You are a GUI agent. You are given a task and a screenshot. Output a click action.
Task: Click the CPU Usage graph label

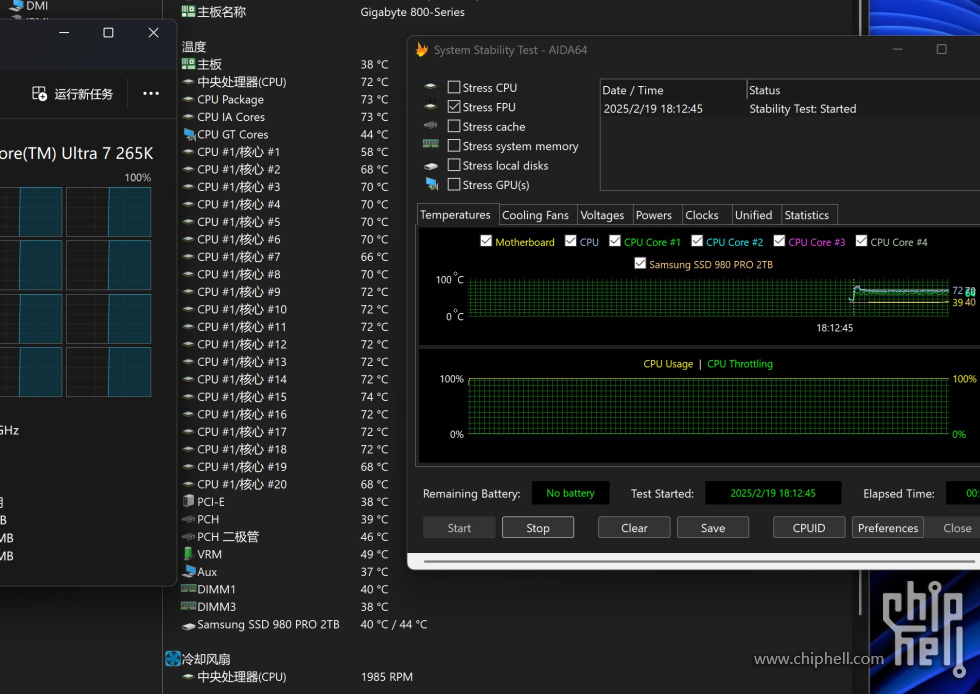pyautogui.click(x=668, y=364)
